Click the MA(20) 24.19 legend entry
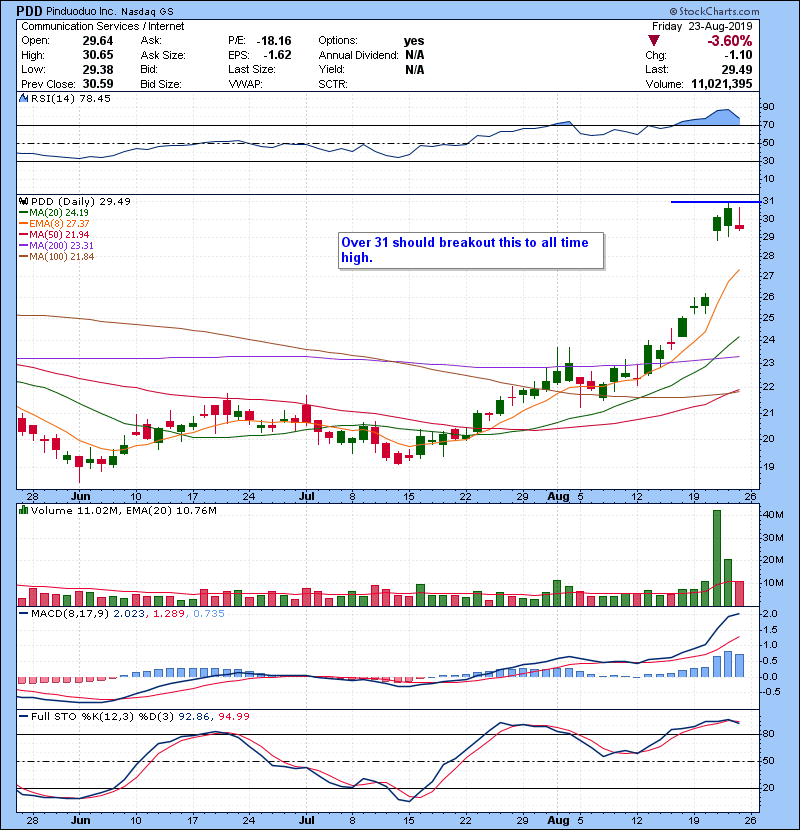800x830 pixels. [54, 212]
